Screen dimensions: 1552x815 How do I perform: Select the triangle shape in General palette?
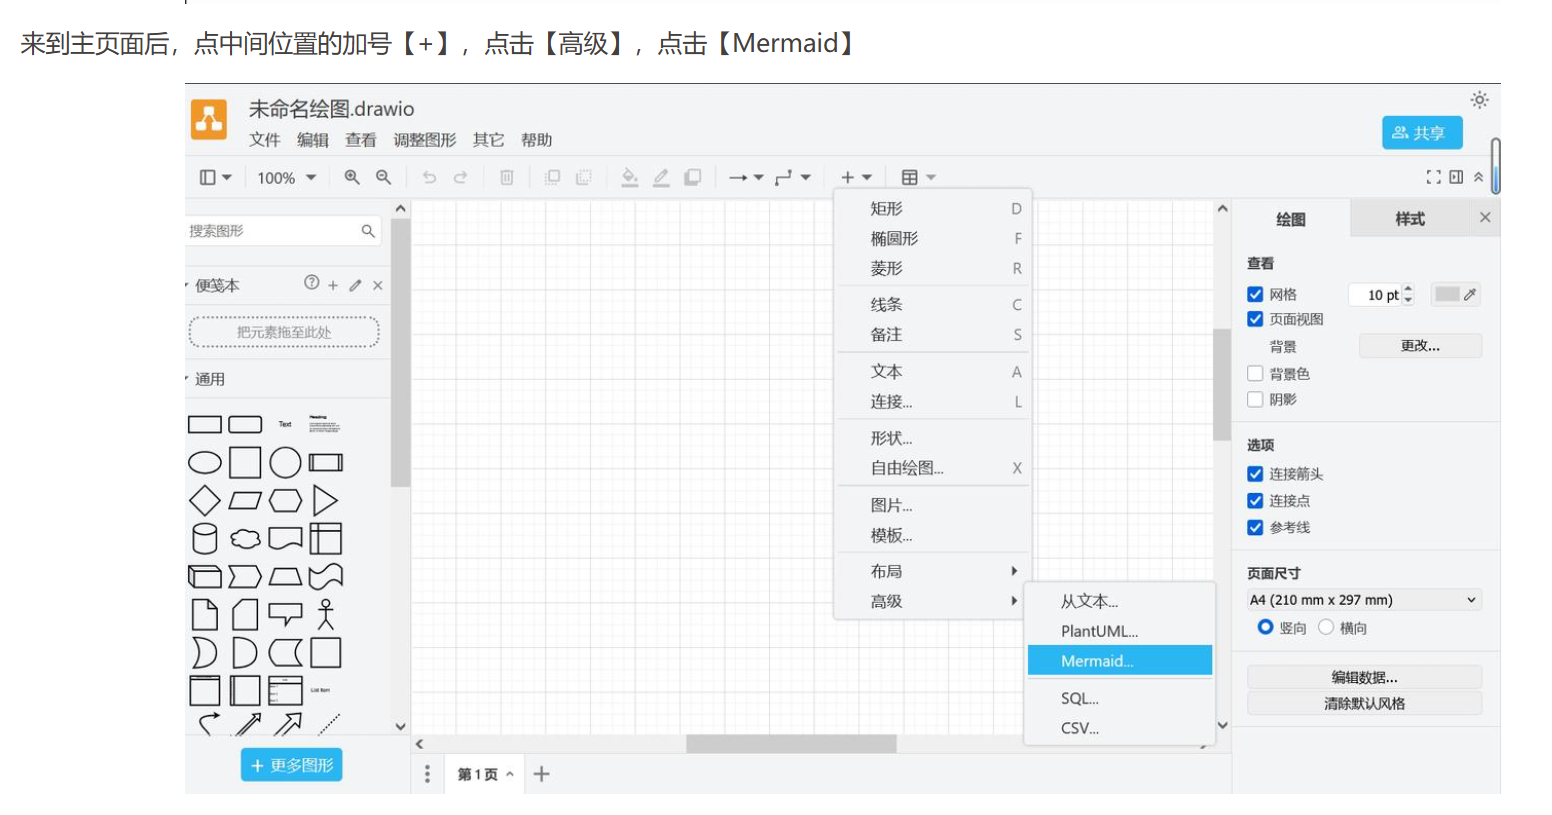click(325, 501)
